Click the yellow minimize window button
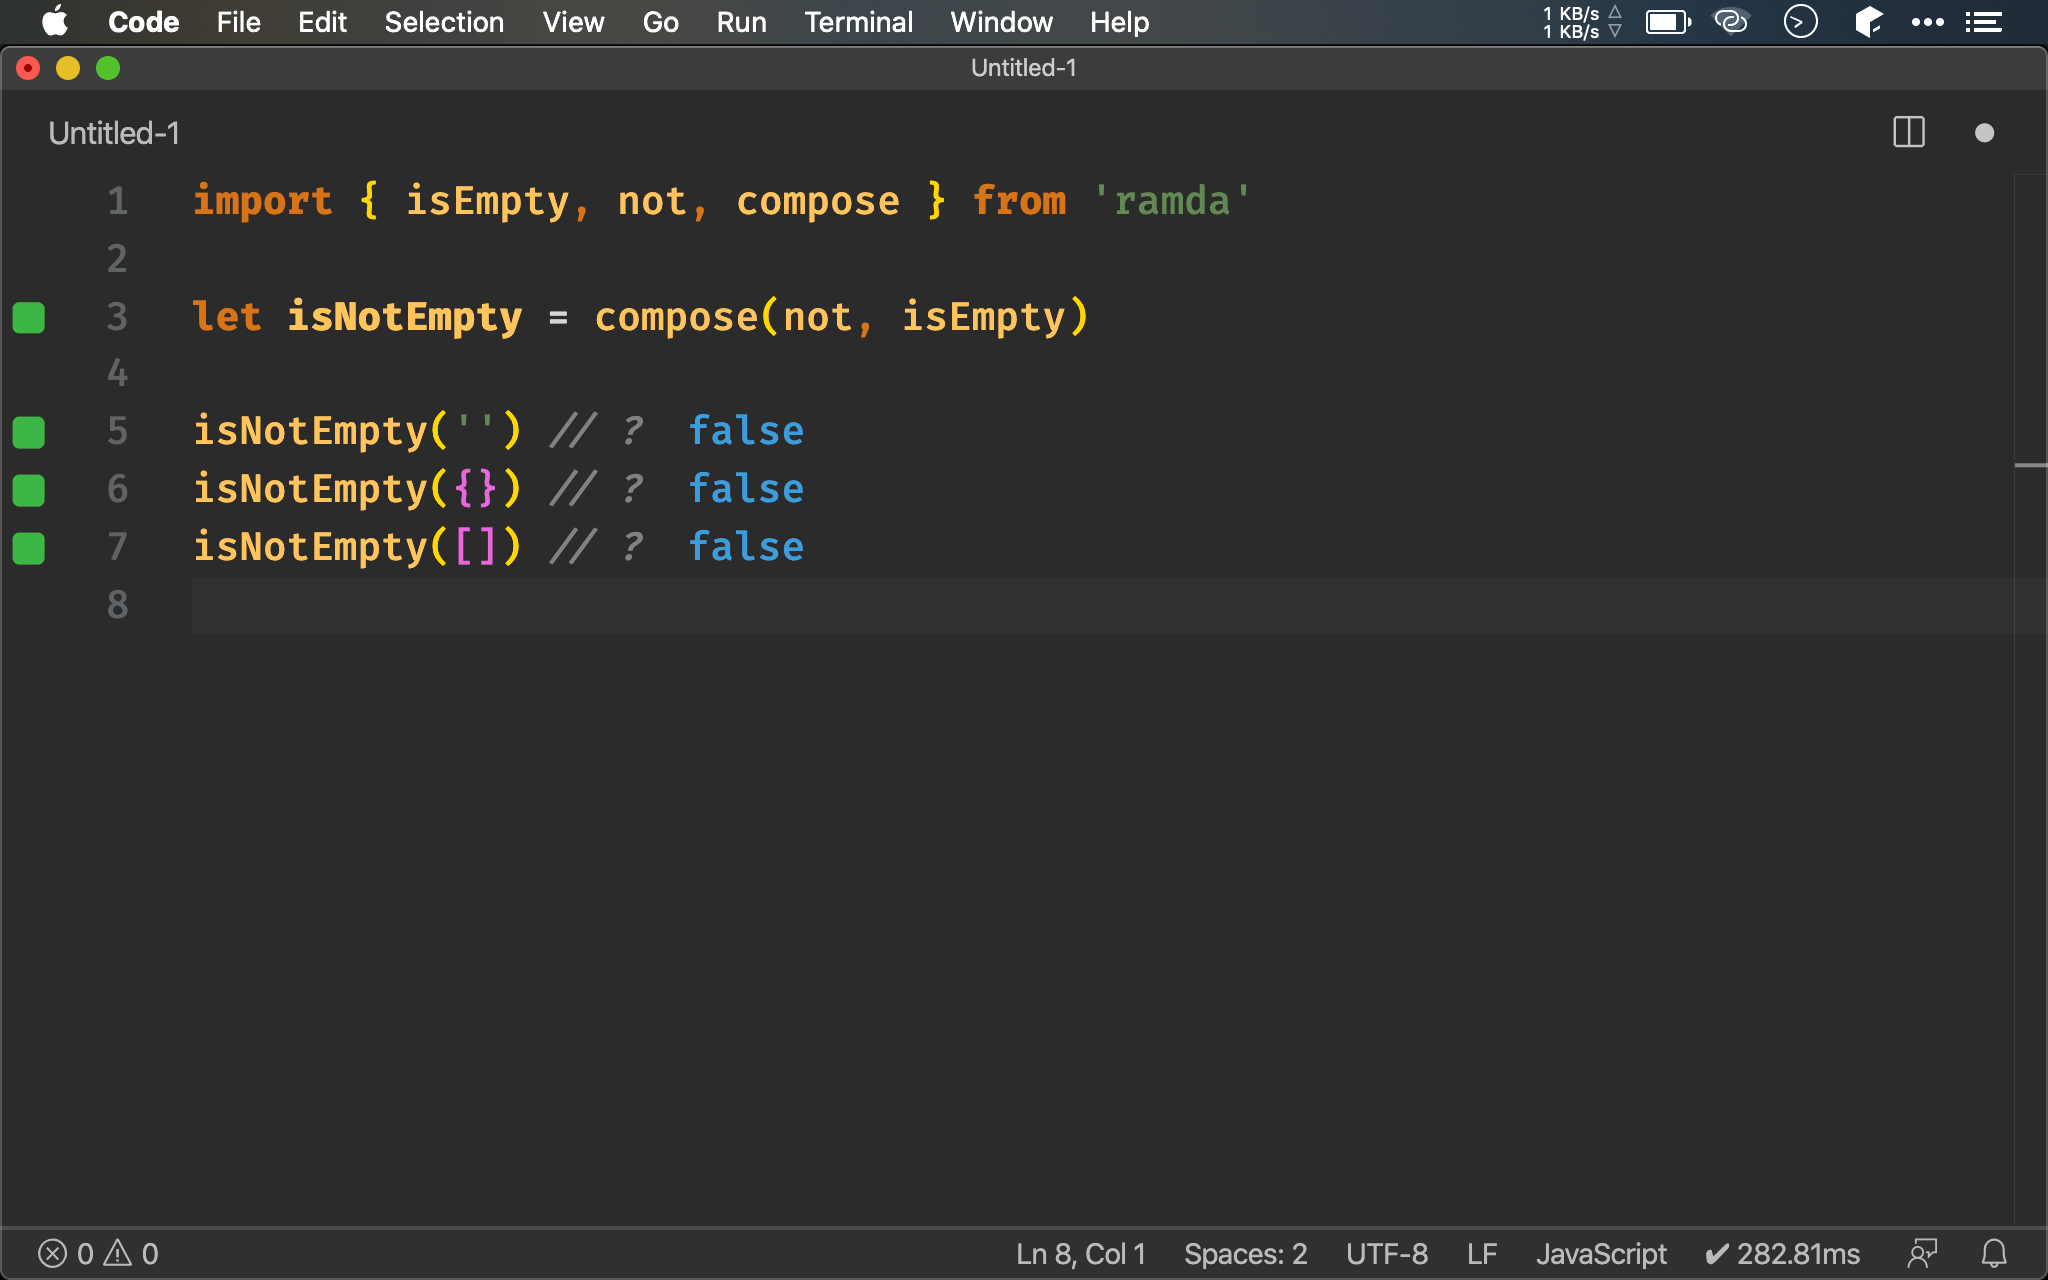This screenshot has height=1280, width=2048. pos(68,68)
